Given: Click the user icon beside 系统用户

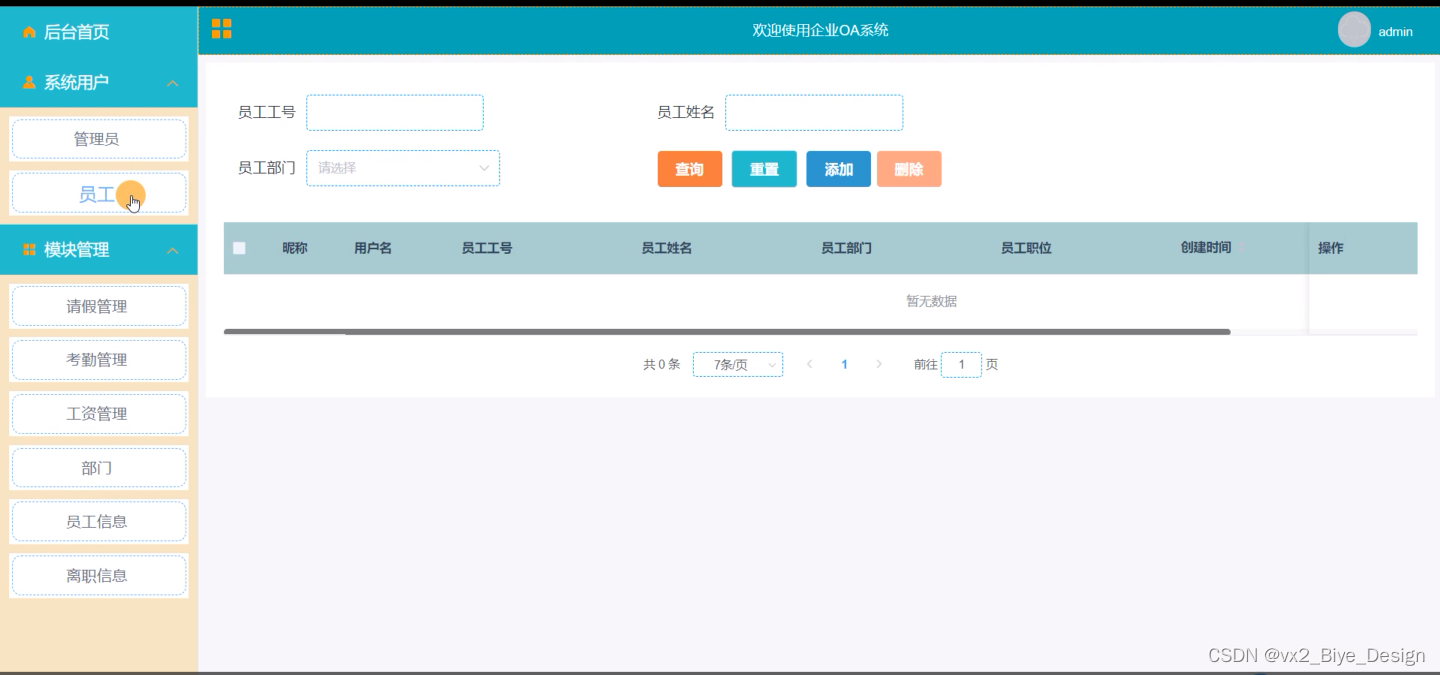Looking at the screenshot, I should [x=29, y=82].
